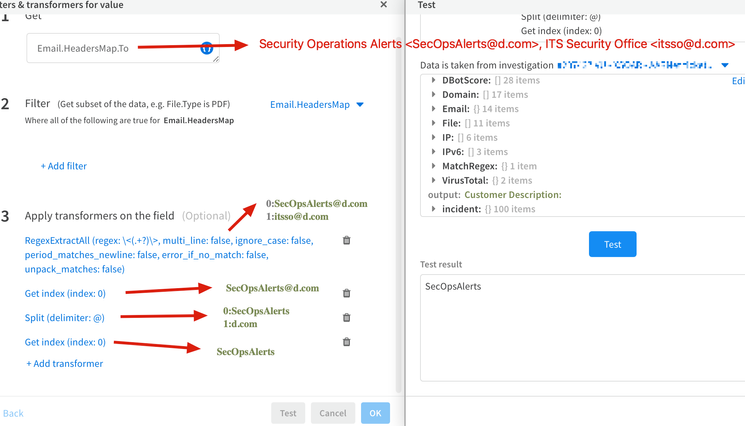Open the first Get index (index: 0) transformer
The width and height of the screenshot is (745, 426).
pyautogui.click(x=65, y=293)
